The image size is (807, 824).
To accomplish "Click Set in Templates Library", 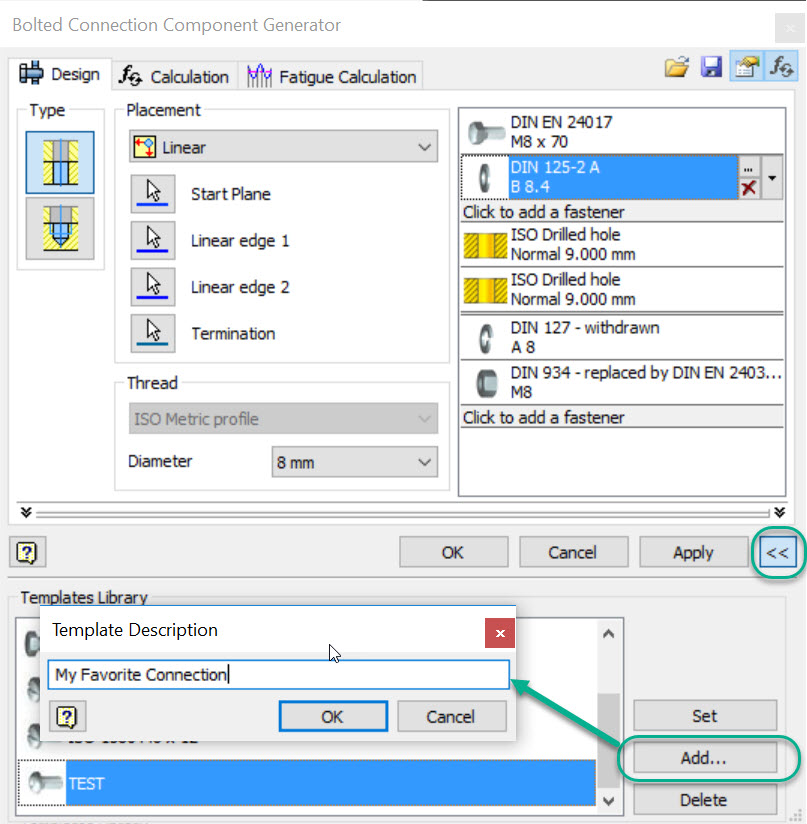I will coord(705,715).
